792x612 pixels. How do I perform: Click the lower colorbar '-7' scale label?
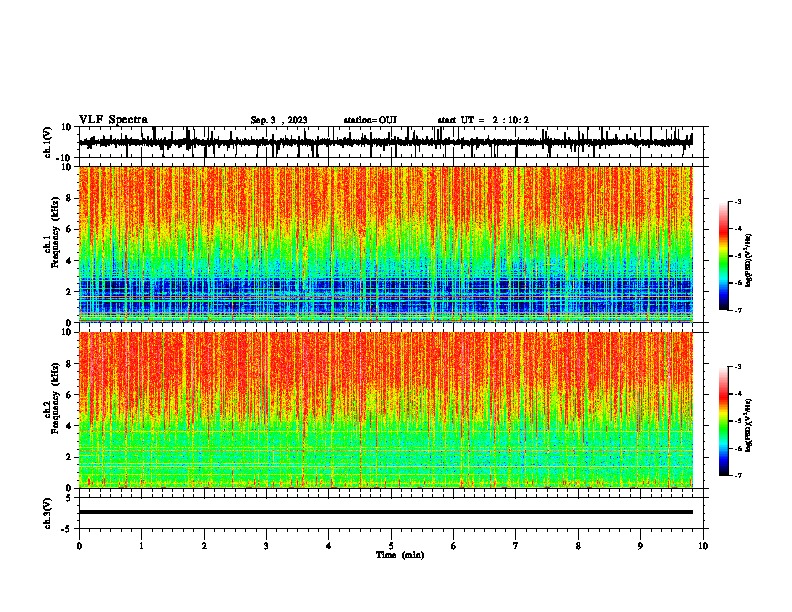pyautogui.click(x=737, y=476)
